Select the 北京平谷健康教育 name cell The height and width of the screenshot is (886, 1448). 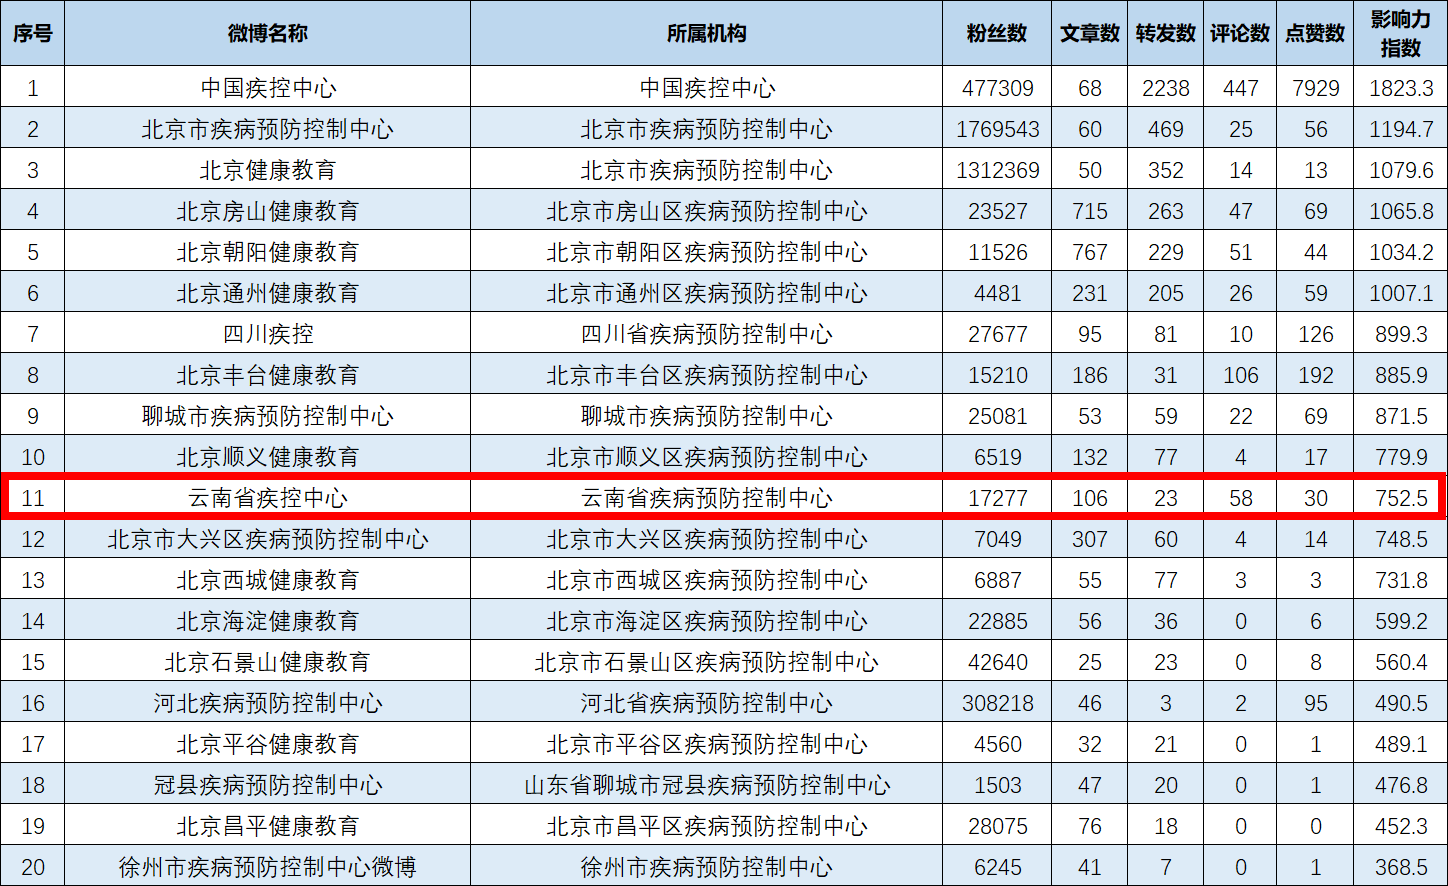coord(268,744)
